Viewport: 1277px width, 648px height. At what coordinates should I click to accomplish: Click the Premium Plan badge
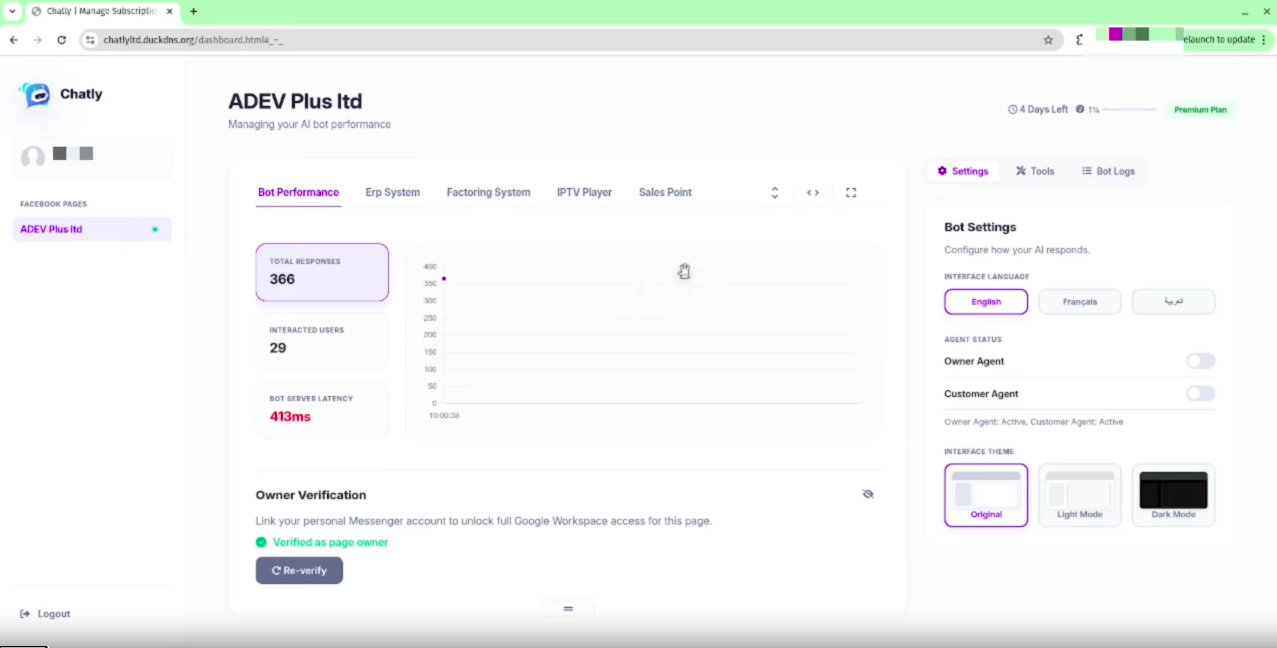pyautogui.click(x=1200, y=110)
